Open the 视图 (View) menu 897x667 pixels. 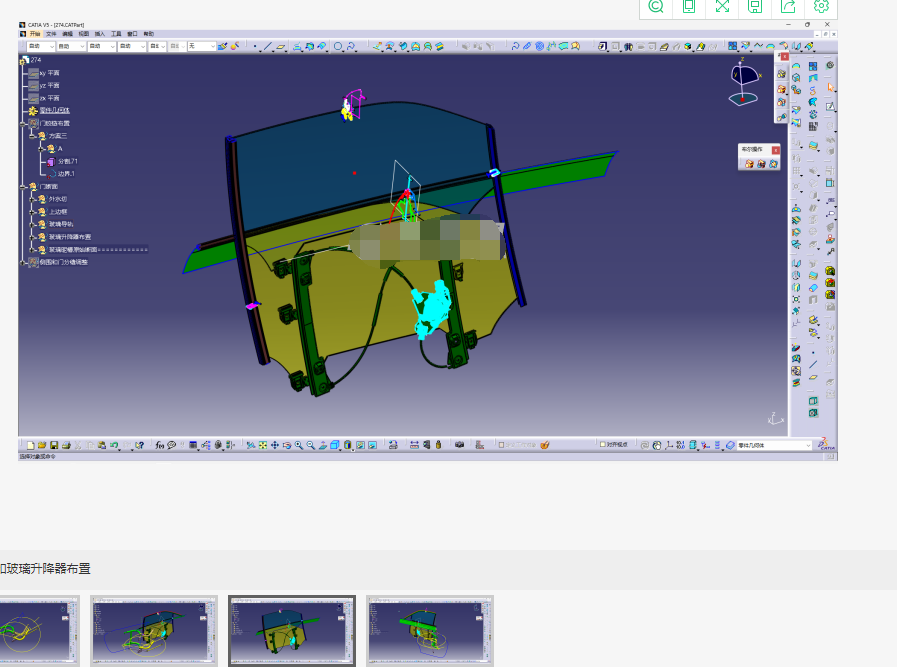coord(84,34)
